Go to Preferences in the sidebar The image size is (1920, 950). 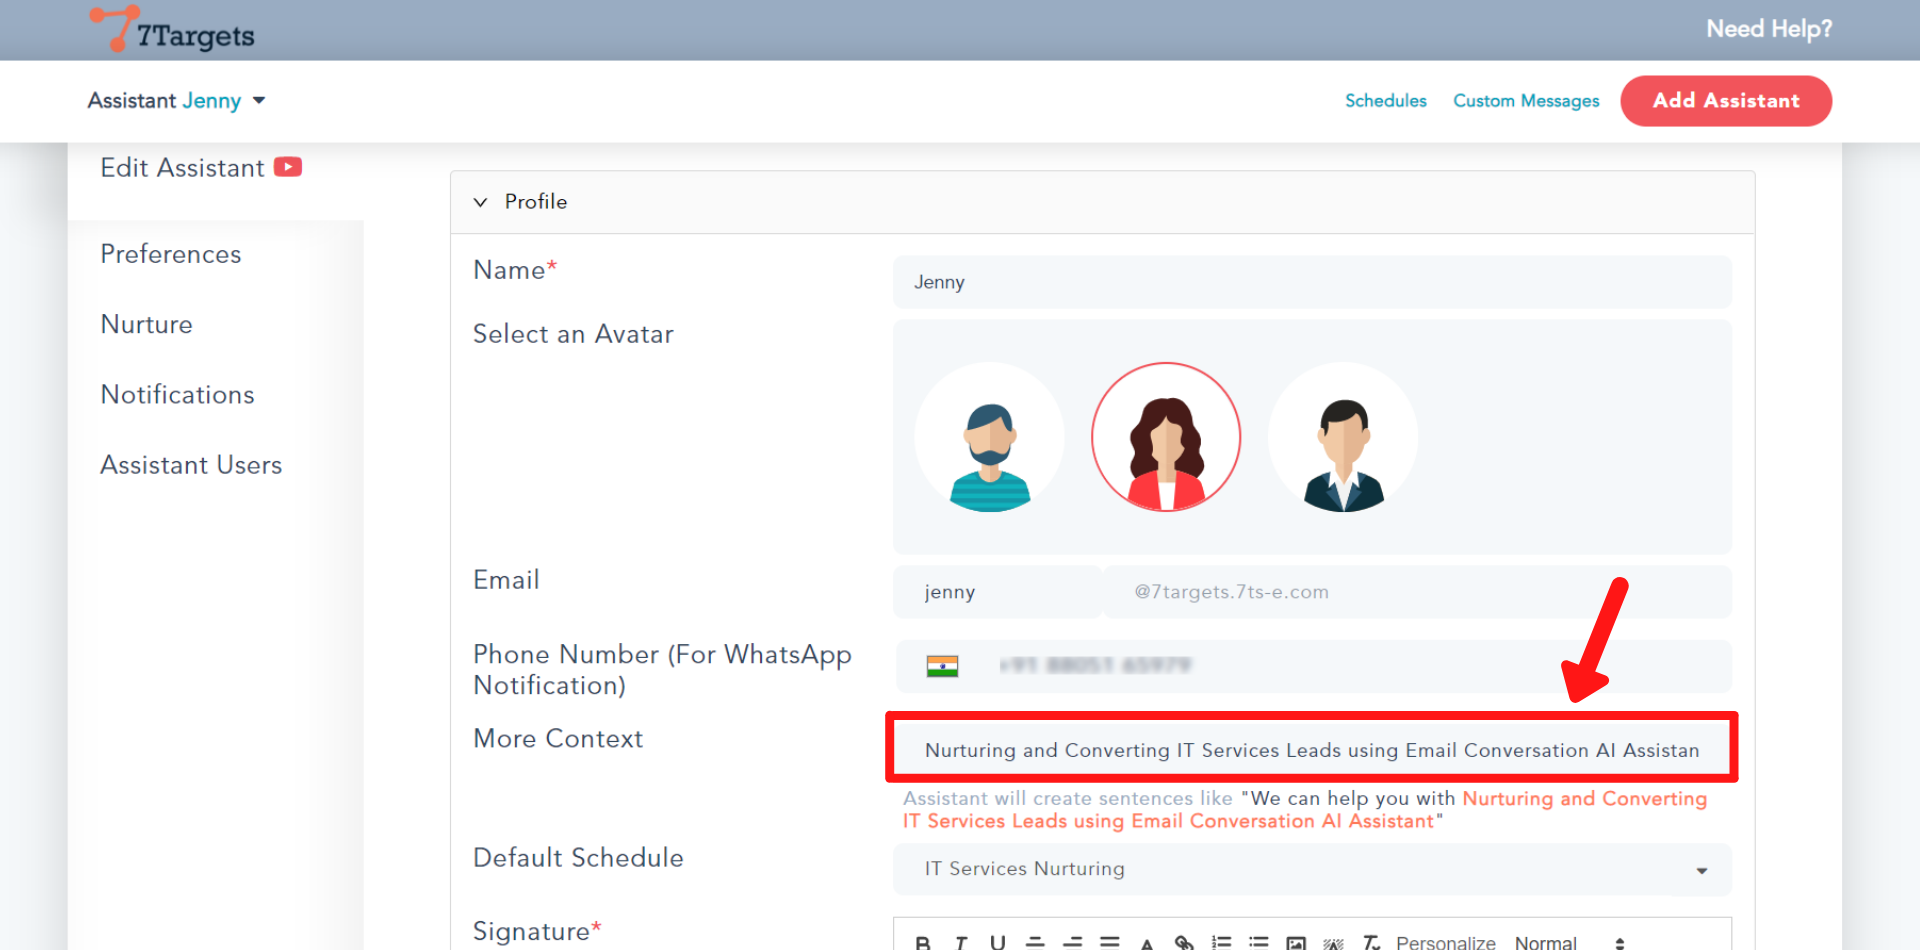tap(171, 254)
